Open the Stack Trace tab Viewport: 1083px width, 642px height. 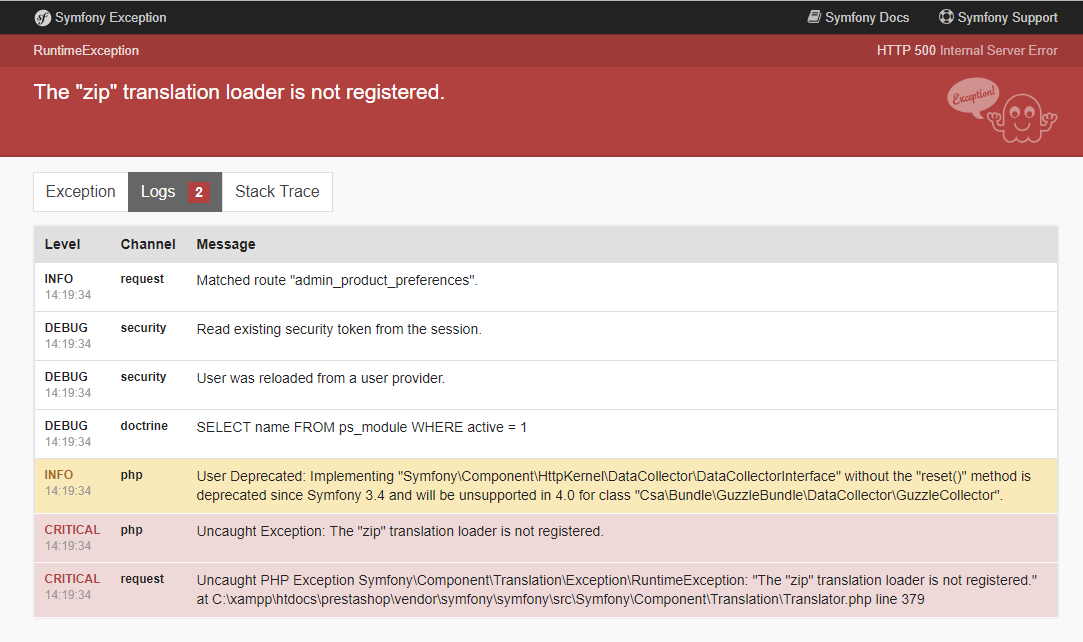click(x=277, y=192)
